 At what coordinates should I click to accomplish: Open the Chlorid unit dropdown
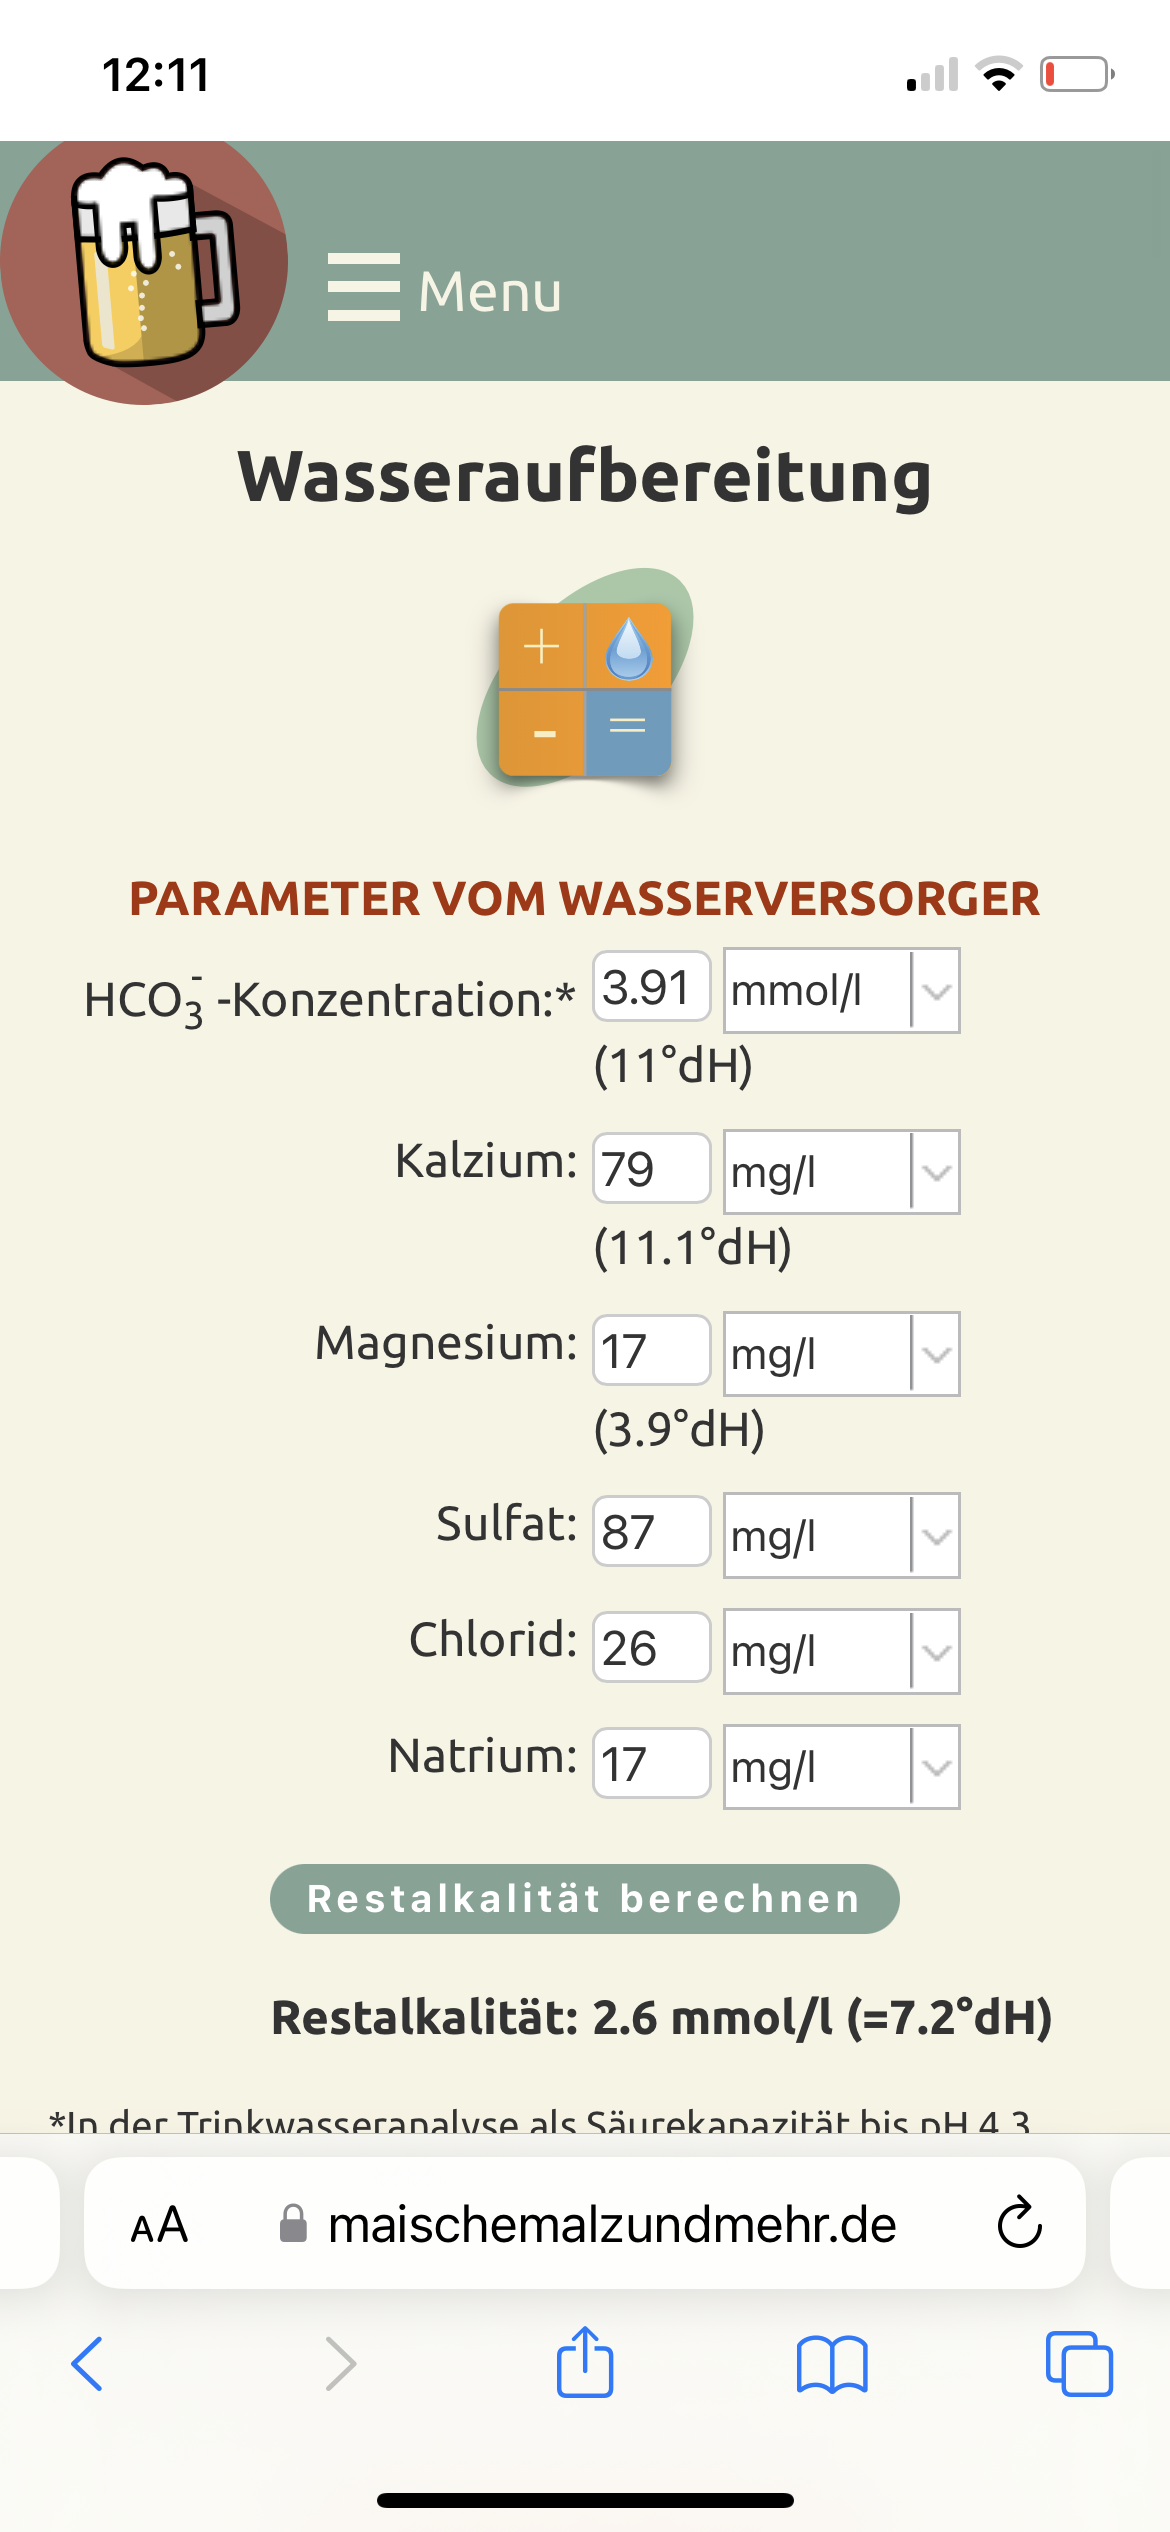(x=841, y=1651)
